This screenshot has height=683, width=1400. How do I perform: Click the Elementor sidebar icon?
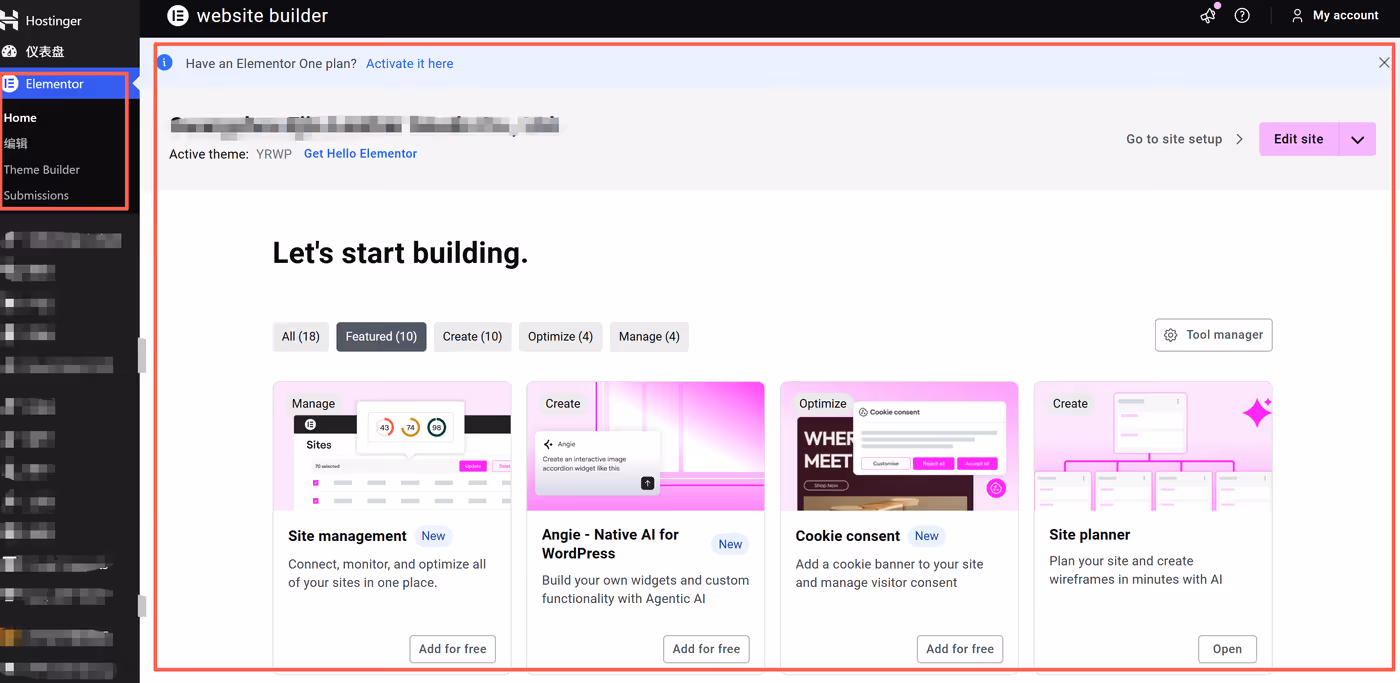(10, 84)
